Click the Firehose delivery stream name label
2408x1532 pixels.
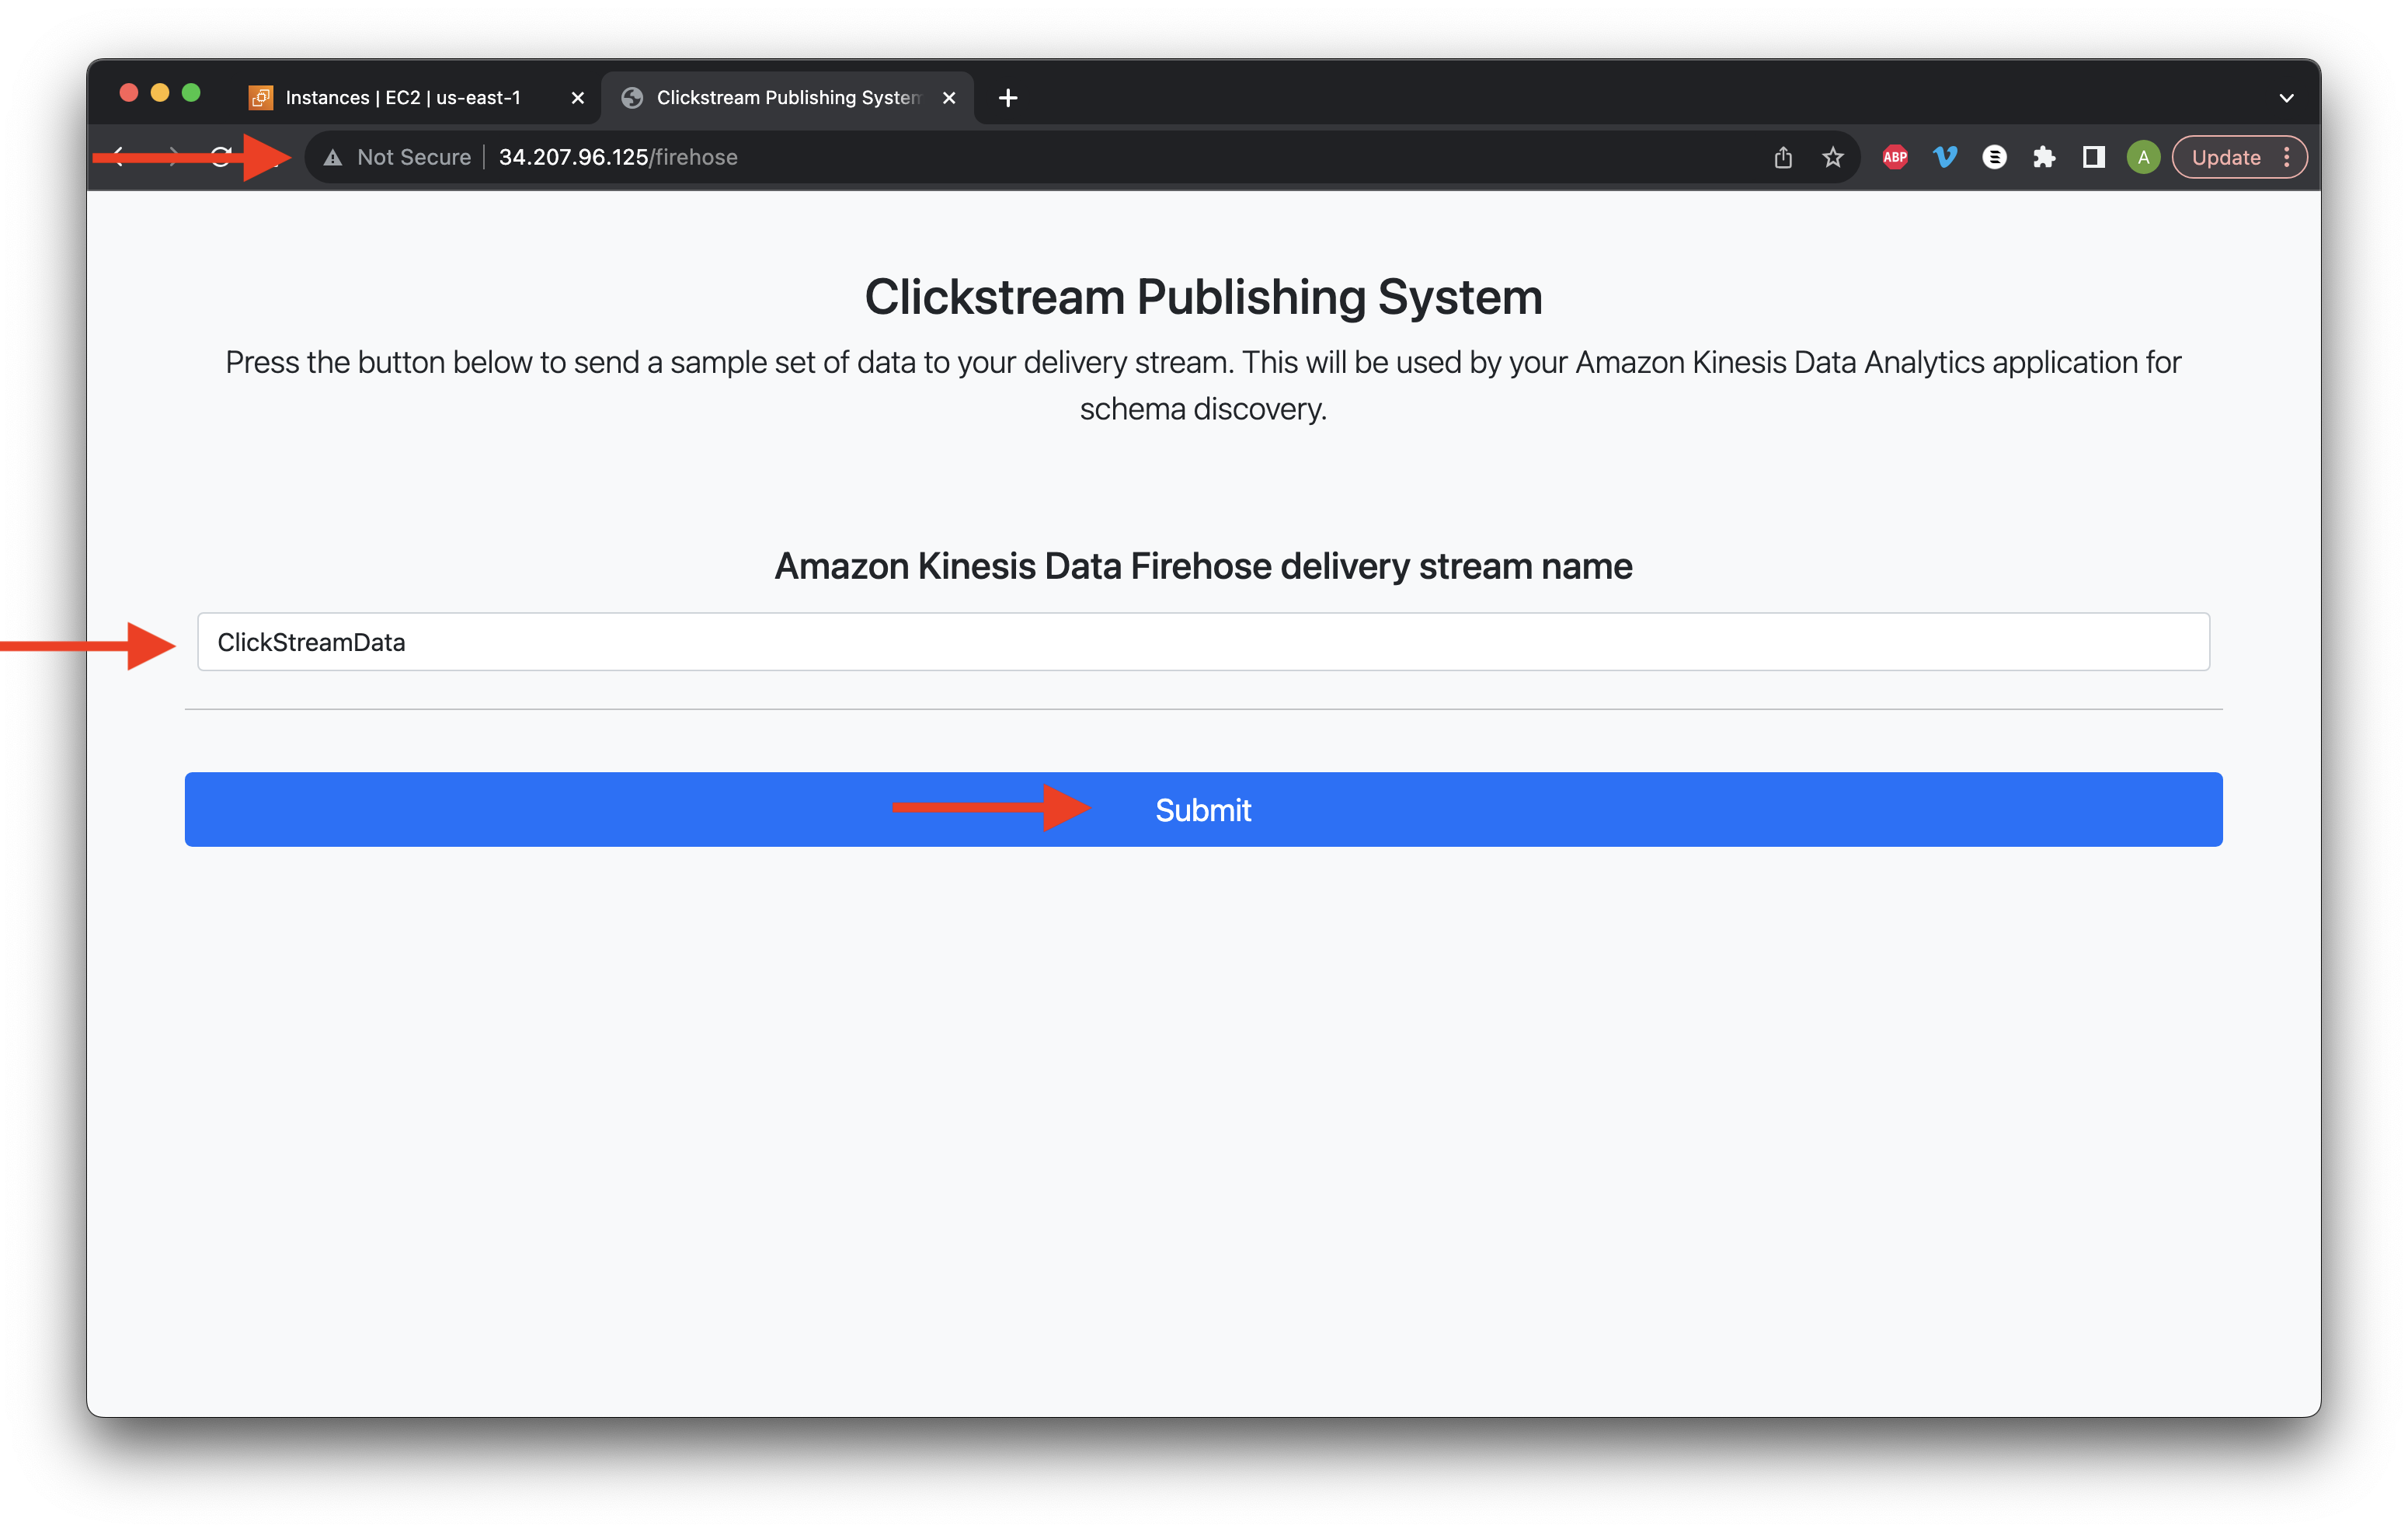click(1203, 566)
